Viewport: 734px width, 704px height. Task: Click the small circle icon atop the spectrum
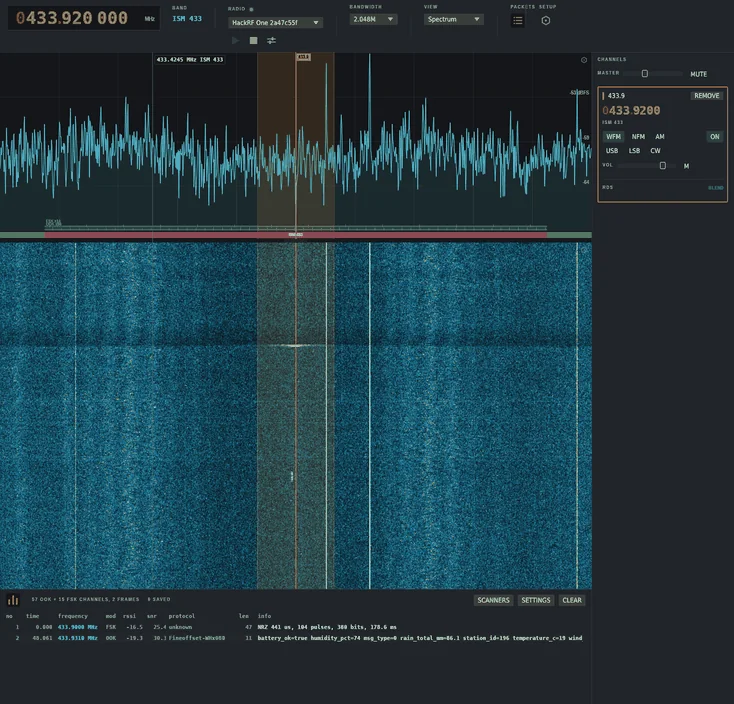point(584,60)
